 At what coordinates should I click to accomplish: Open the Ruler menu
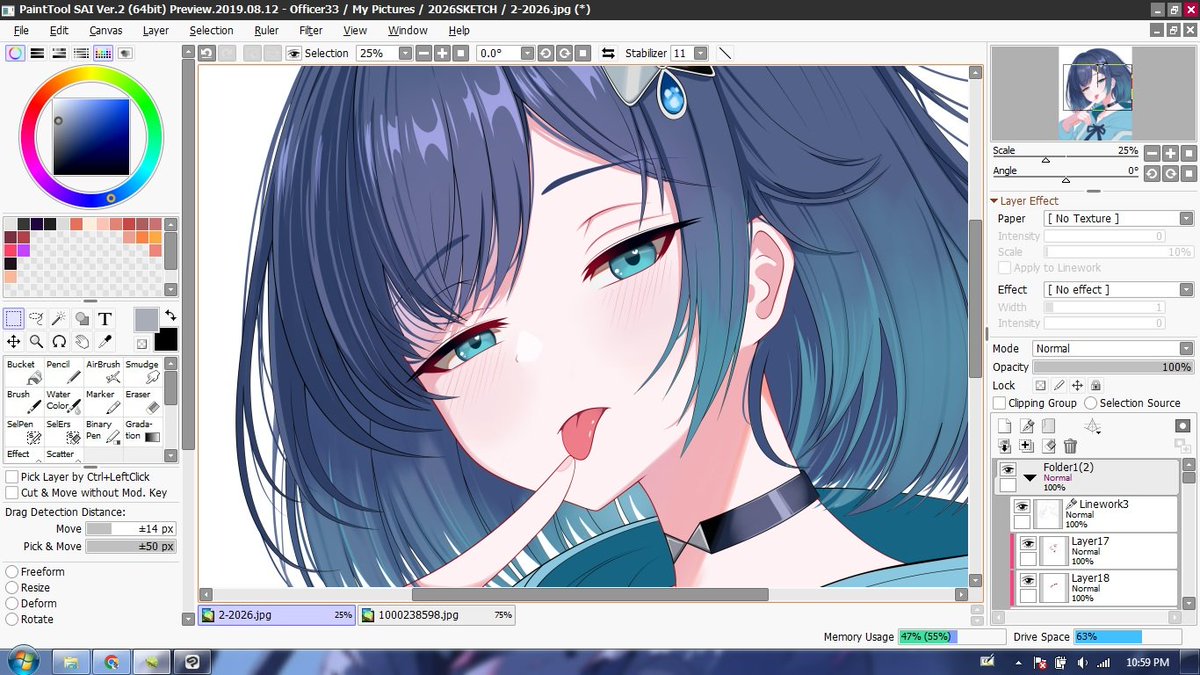[266, 31]
